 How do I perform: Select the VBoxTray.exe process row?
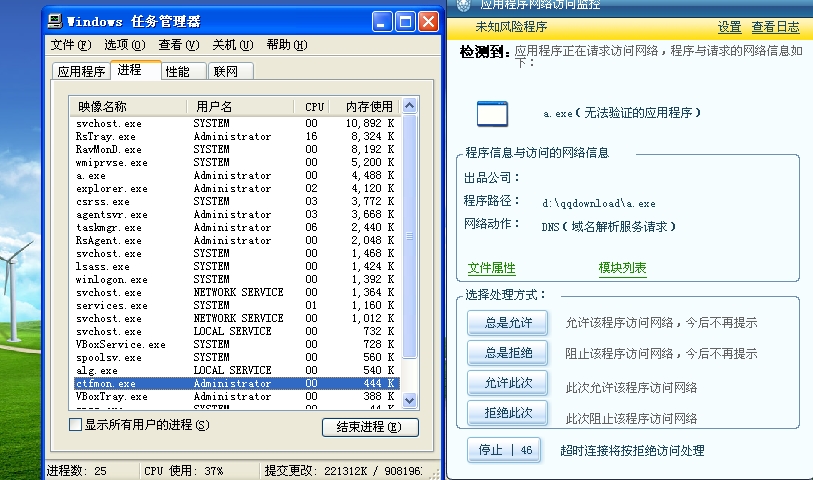tap(236, 396)
